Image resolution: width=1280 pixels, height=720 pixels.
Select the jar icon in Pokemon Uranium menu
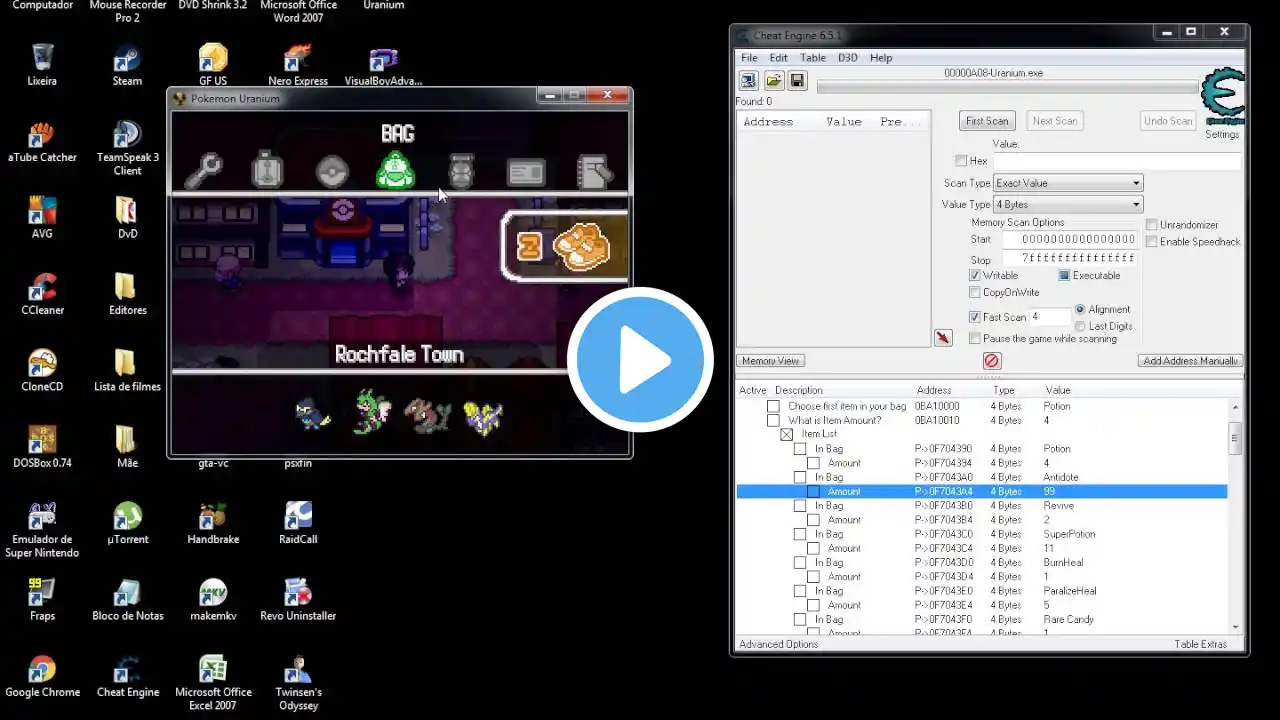(x=461, y=171)
